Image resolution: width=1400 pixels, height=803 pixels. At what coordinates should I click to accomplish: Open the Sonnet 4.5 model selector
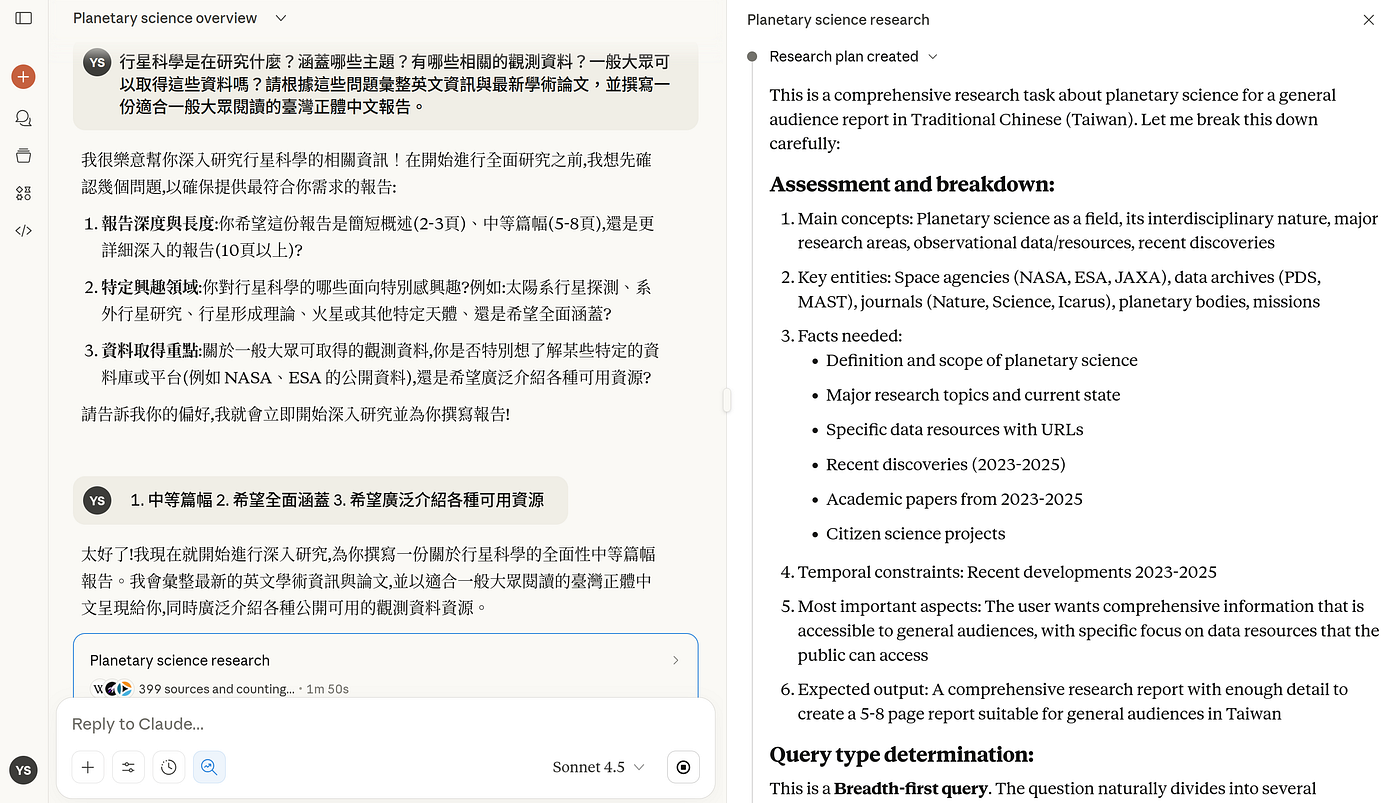(x=598, y=767)
